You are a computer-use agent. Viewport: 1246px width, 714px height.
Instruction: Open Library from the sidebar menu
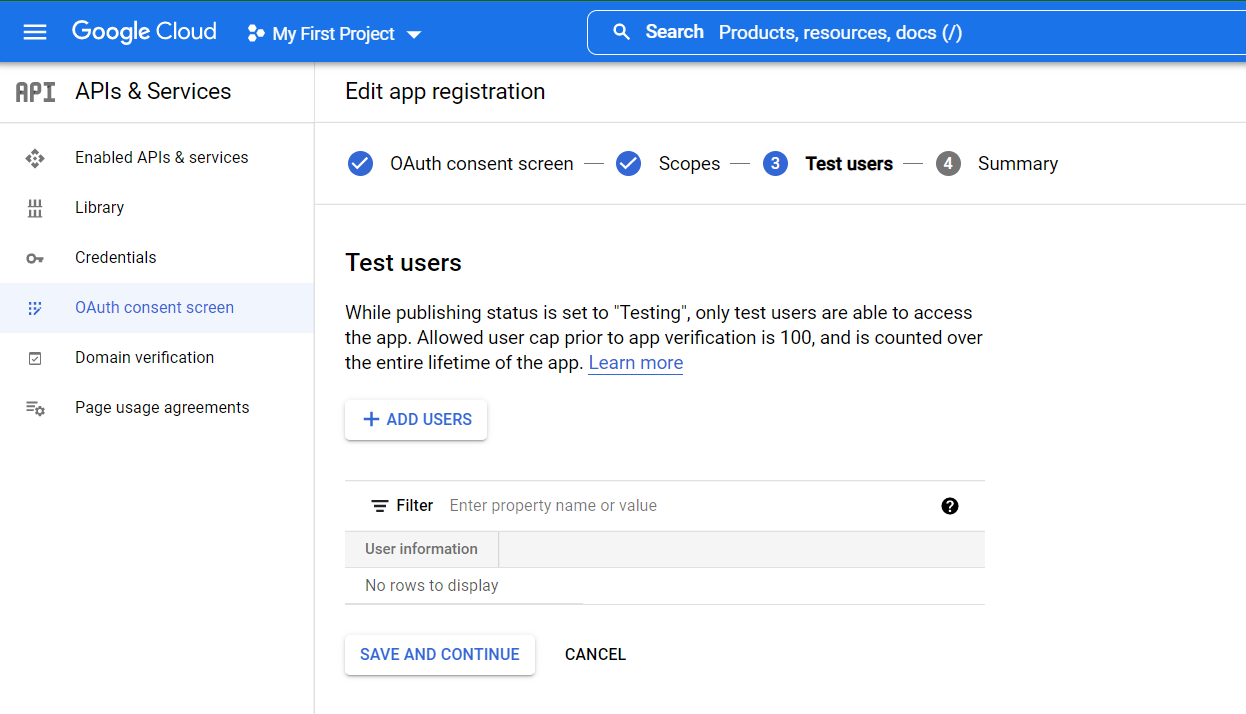pyautogui.click(x=99, y=208)
